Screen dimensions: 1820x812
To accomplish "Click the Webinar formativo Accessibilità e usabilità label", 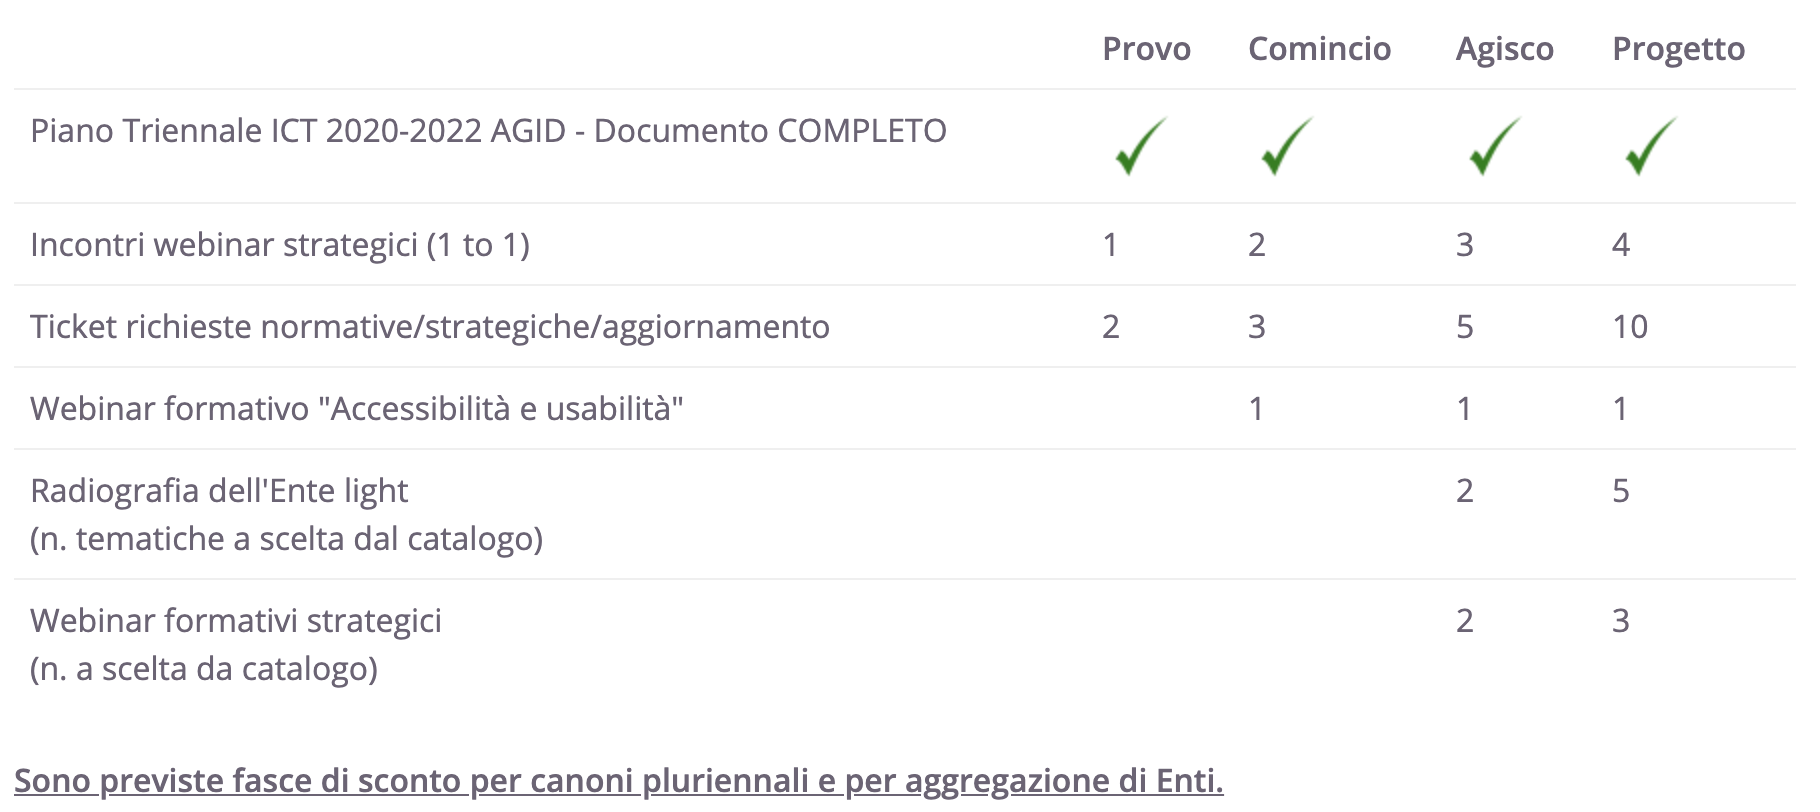I will (357, 409).
